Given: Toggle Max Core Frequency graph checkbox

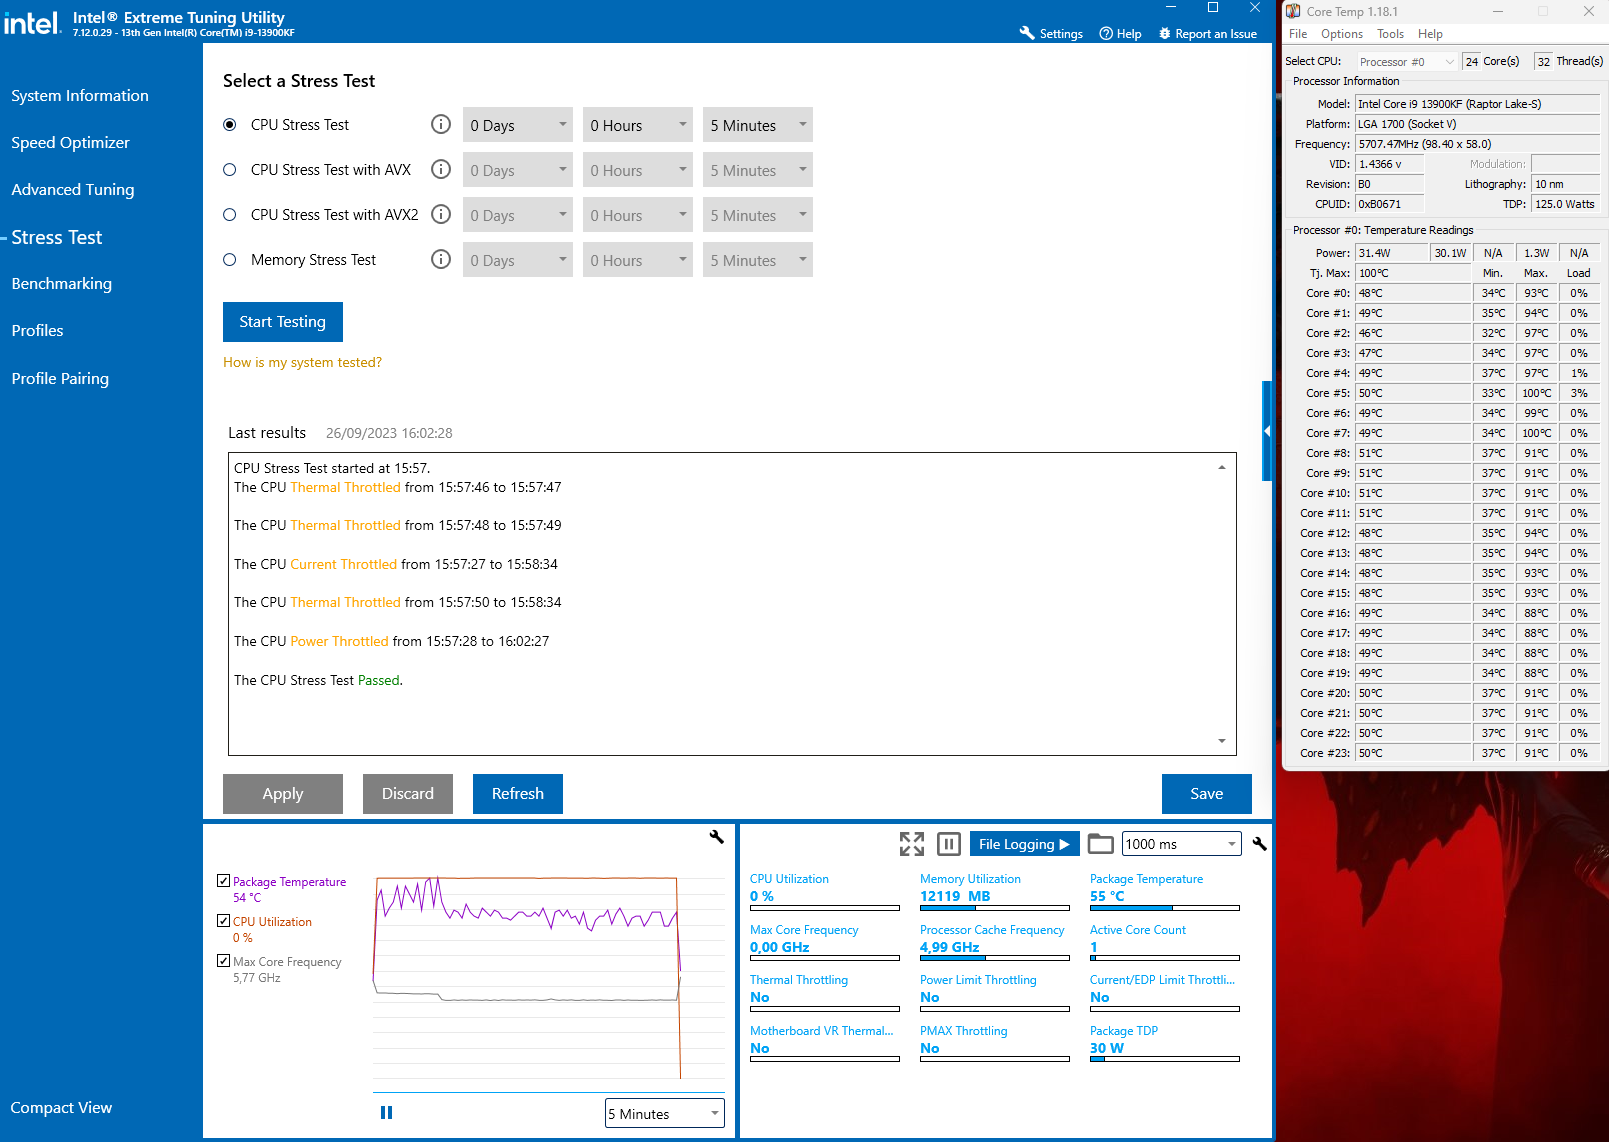Looking at the screenshot, I should [223, 961].
